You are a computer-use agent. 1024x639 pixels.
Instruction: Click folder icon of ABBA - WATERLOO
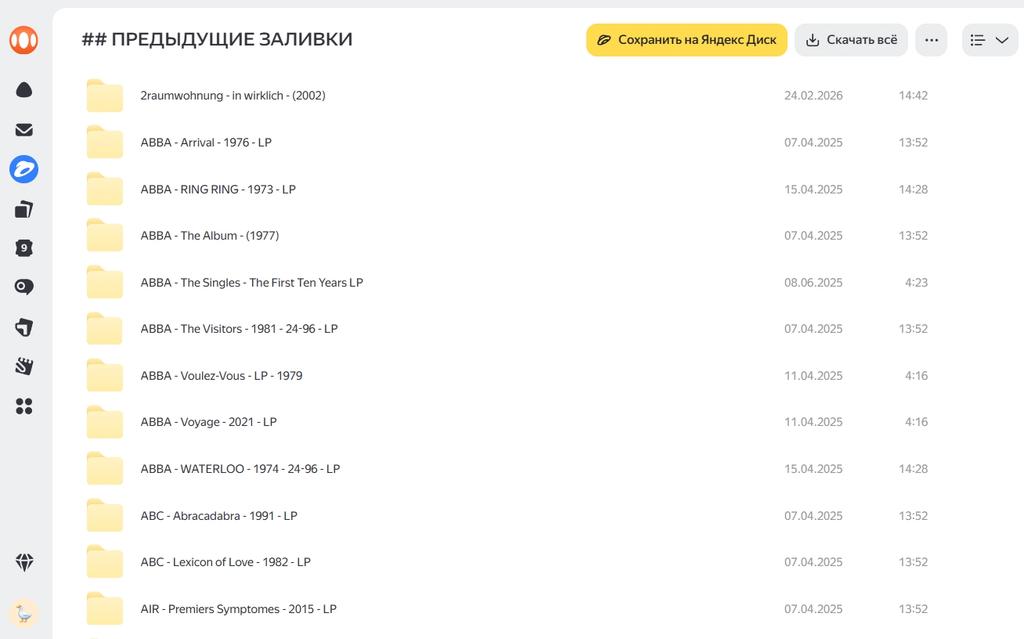point(104,469)
